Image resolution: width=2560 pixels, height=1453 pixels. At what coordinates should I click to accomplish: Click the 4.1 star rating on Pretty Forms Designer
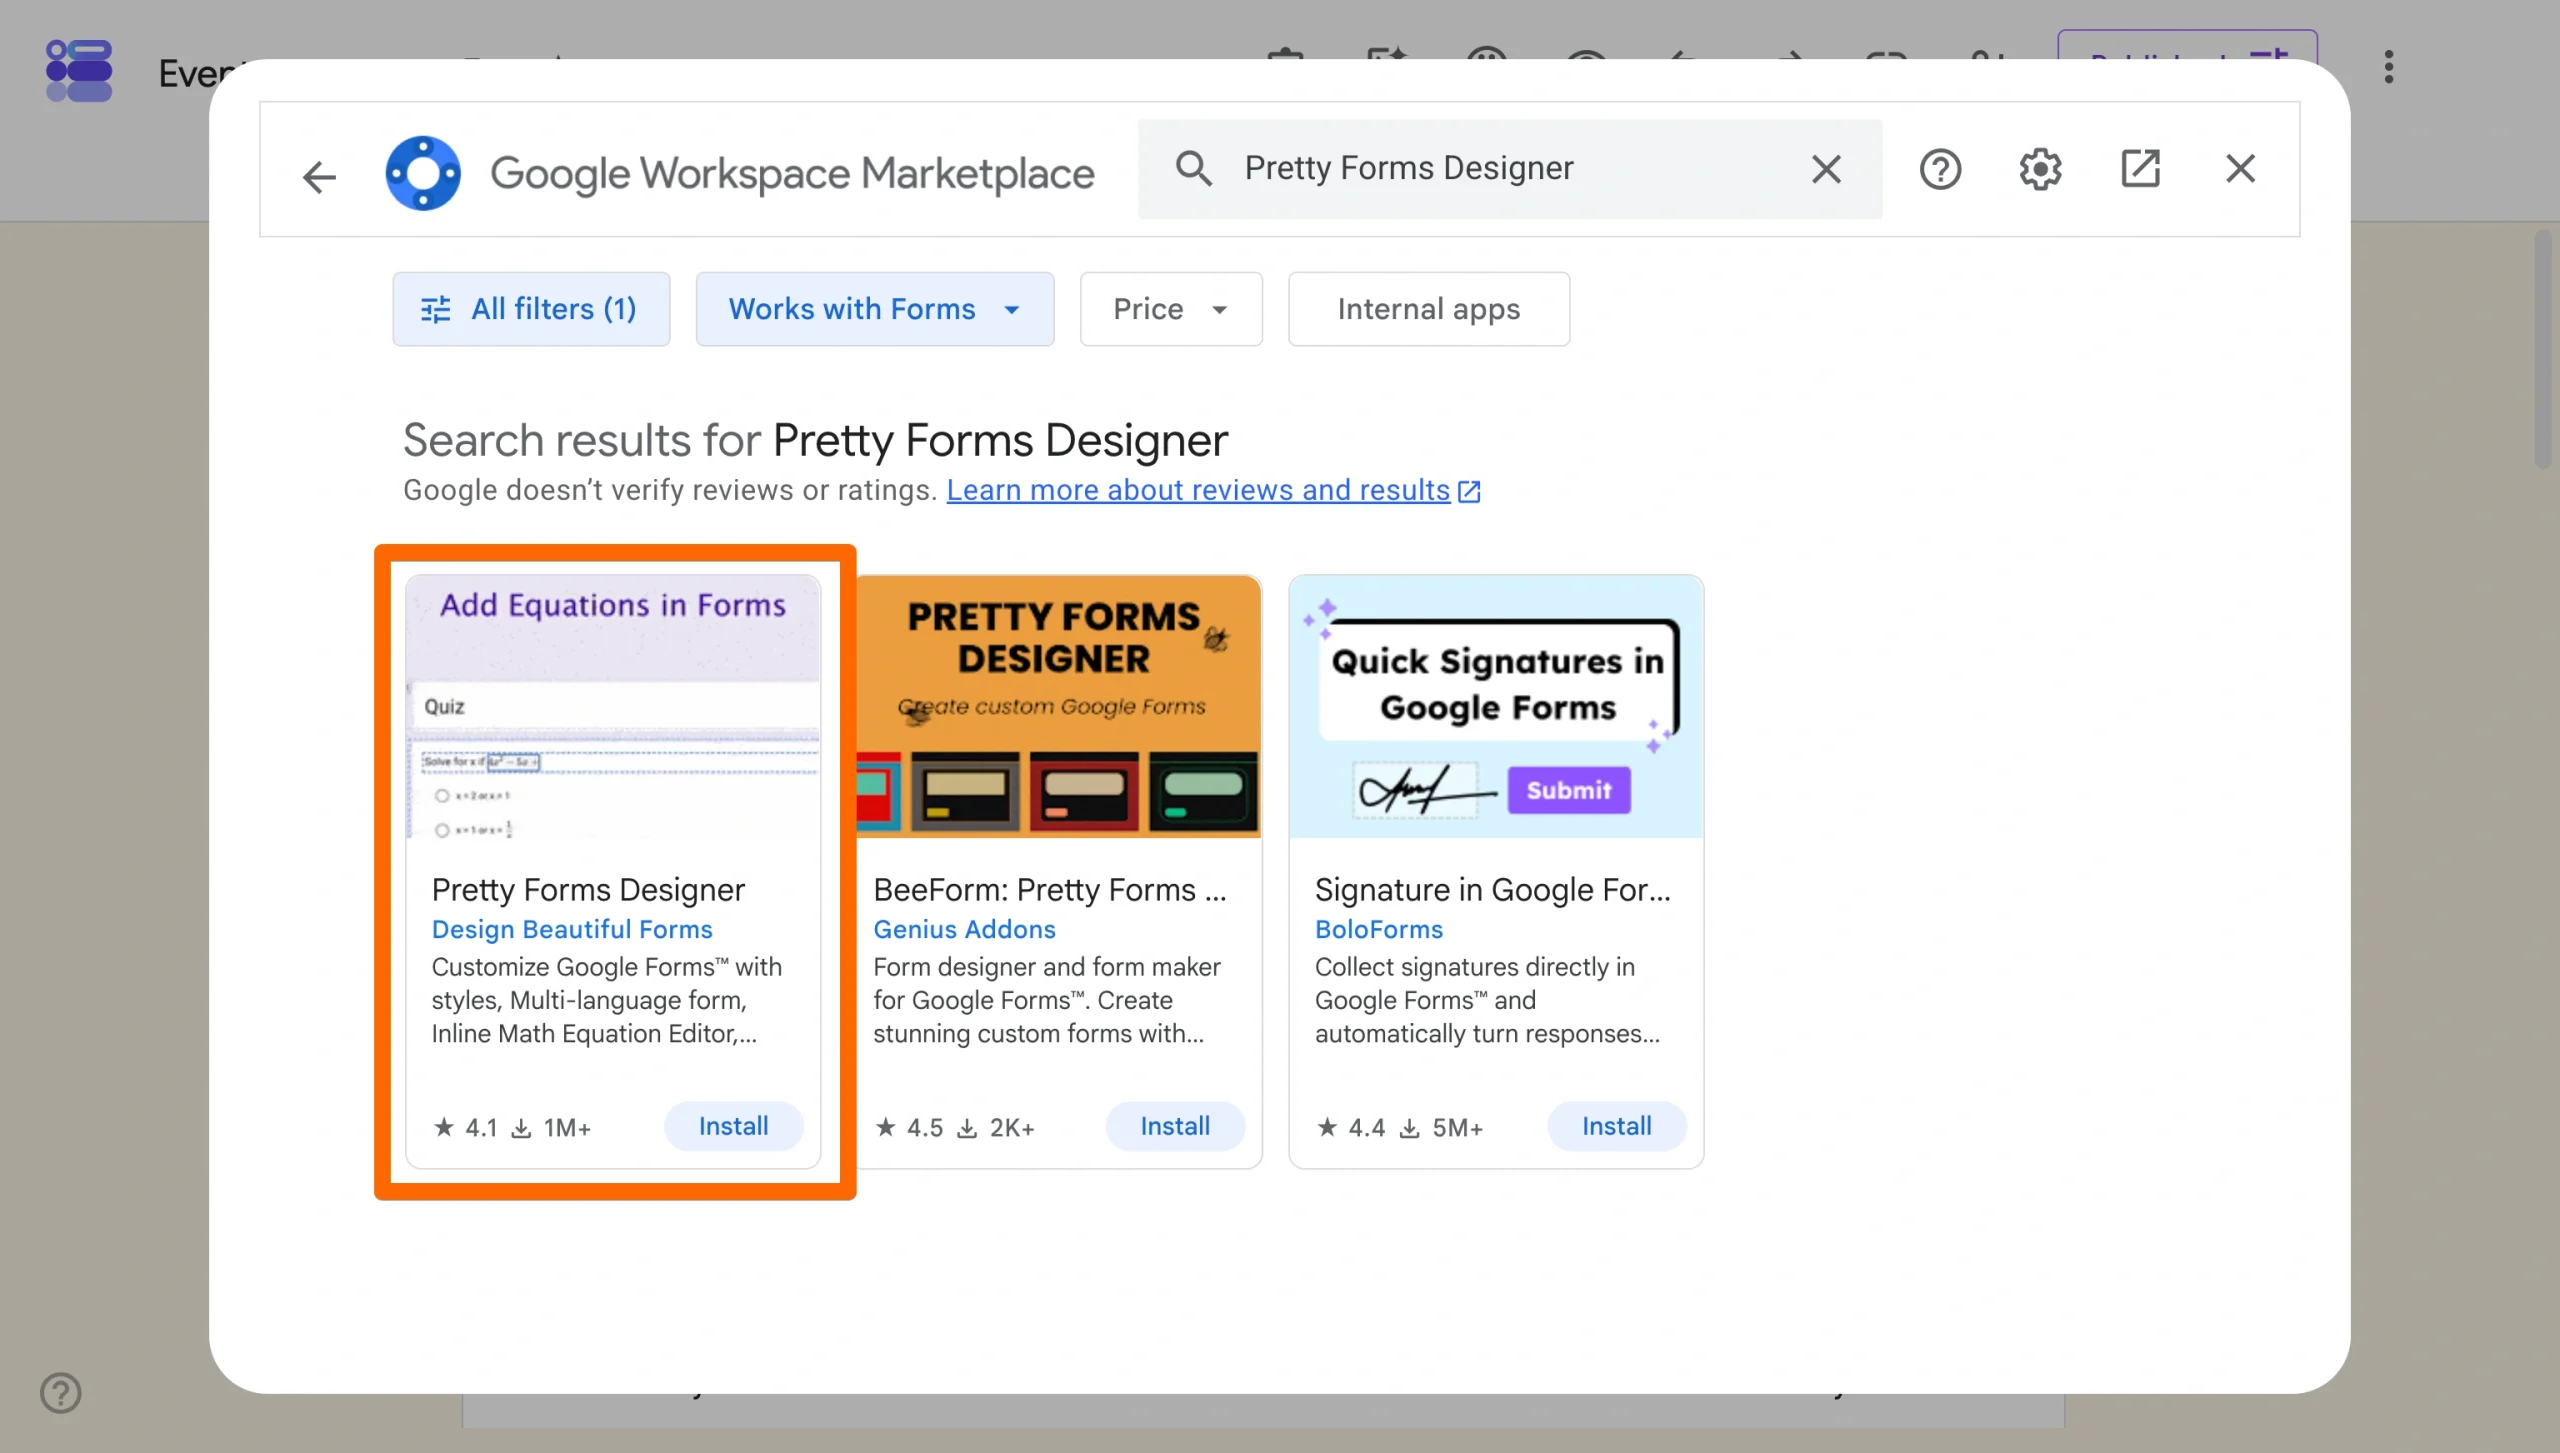(x=465, y=1128)
